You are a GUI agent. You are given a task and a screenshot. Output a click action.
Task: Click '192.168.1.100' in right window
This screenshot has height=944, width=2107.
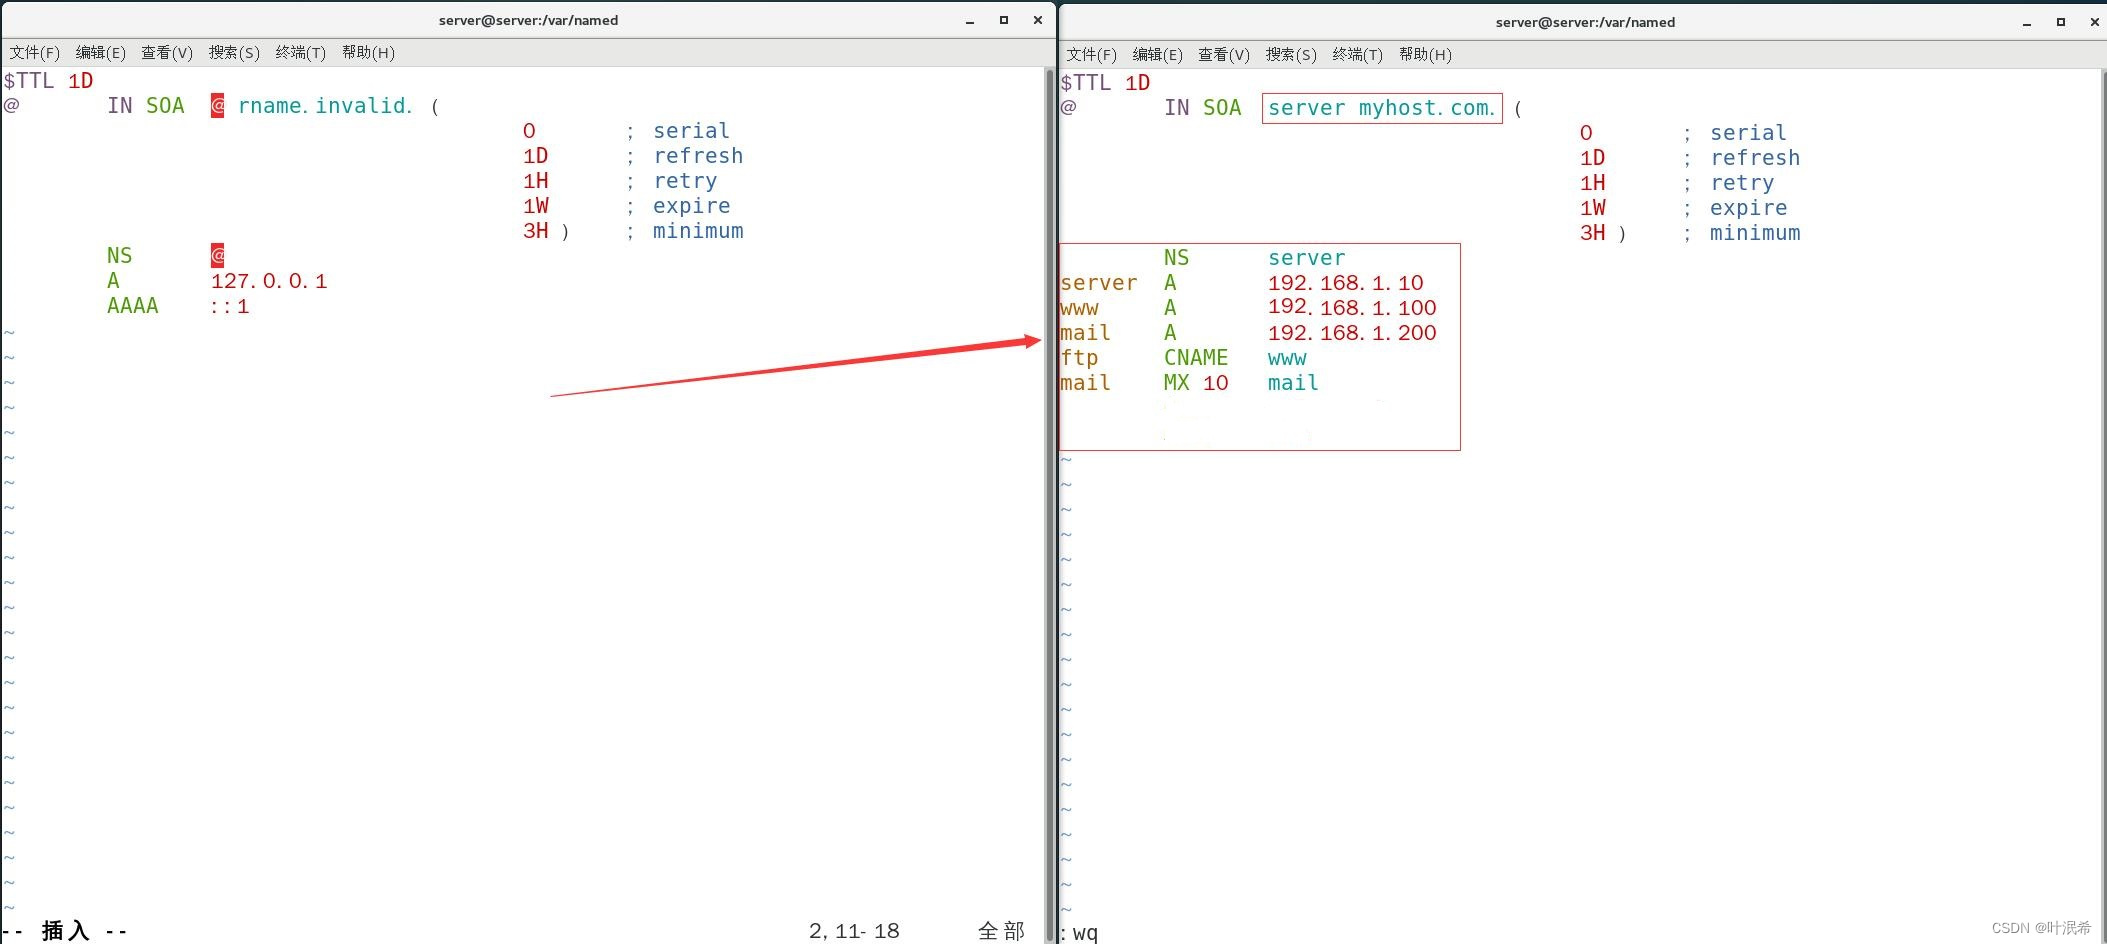(x=1352, y=308)
